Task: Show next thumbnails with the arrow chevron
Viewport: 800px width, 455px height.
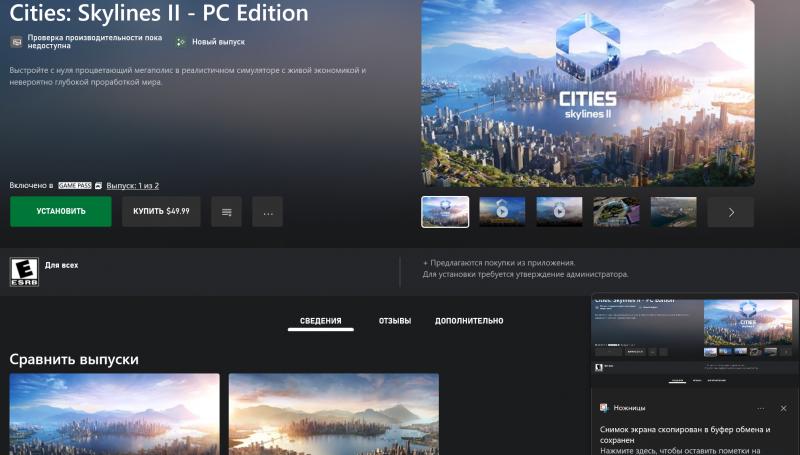Action: tap(731, 212)
